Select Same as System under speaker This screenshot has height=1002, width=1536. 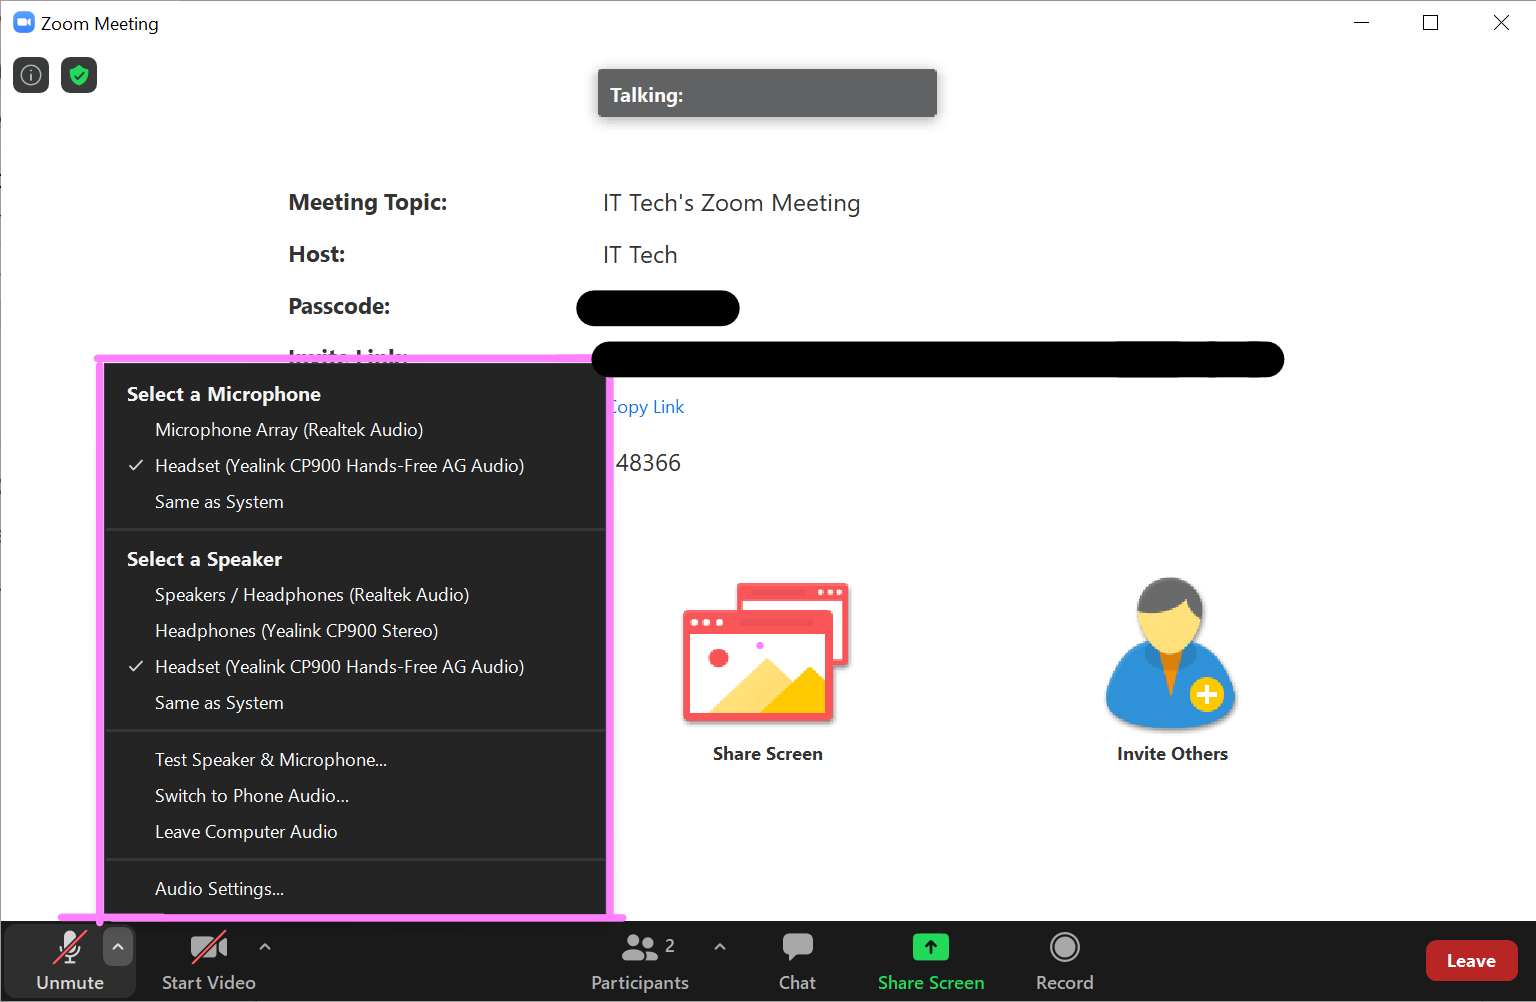[355, 703]
